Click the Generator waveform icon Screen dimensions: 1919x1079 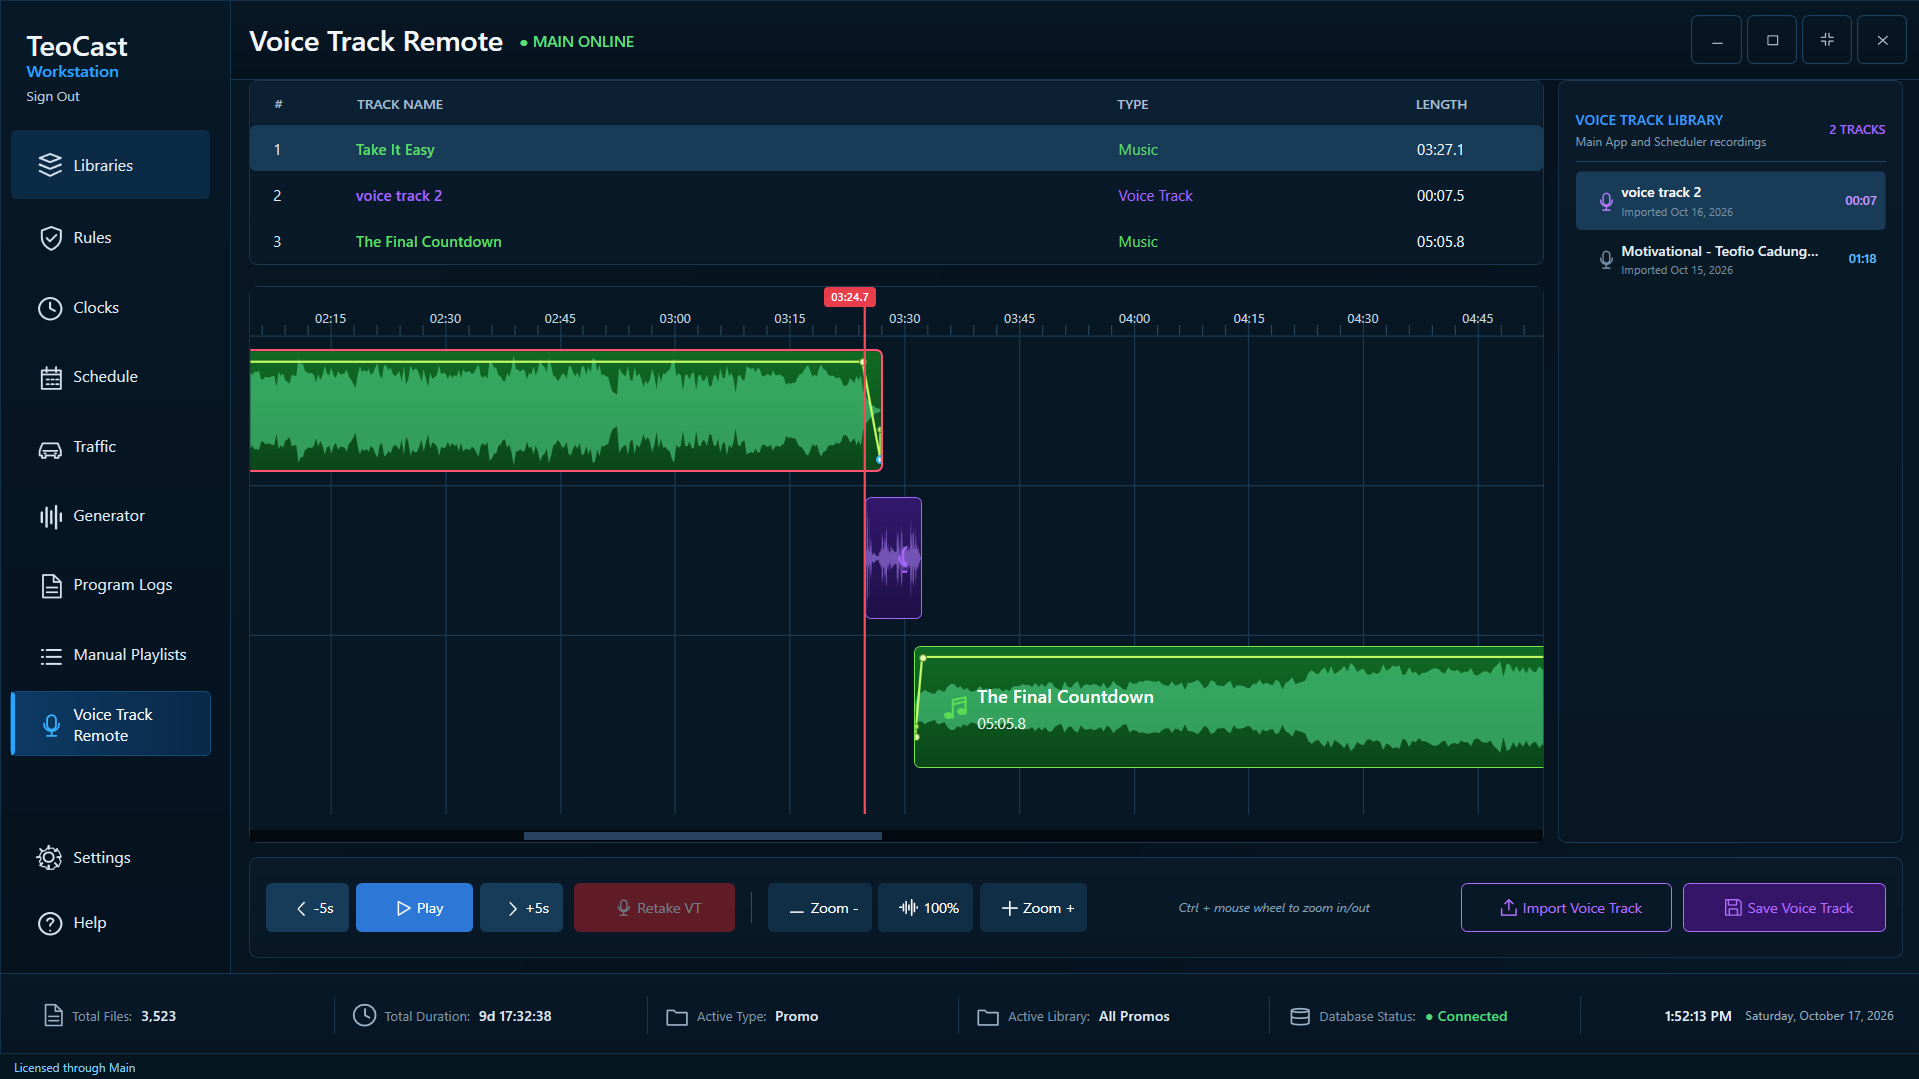50,516
